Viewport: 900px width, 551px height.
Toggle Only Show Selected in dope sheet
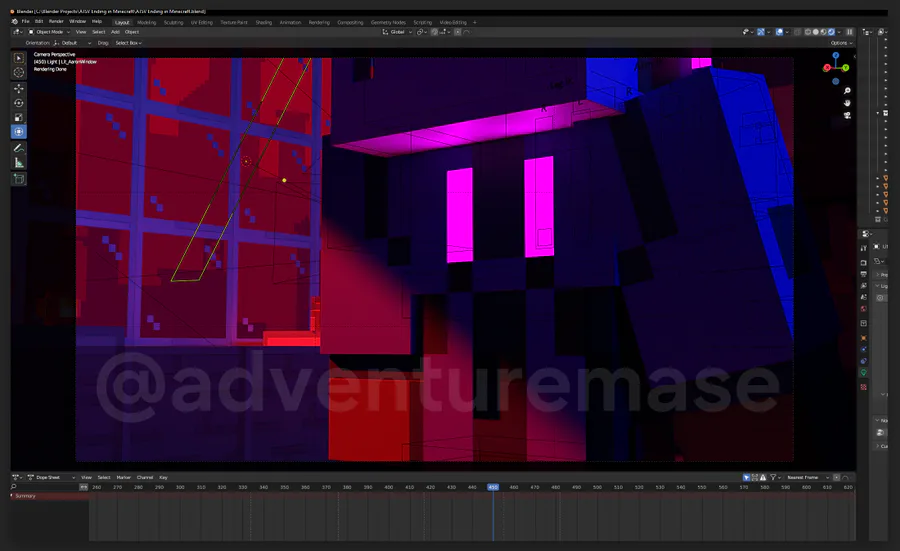pyautogui.click(x=746, y=478)
